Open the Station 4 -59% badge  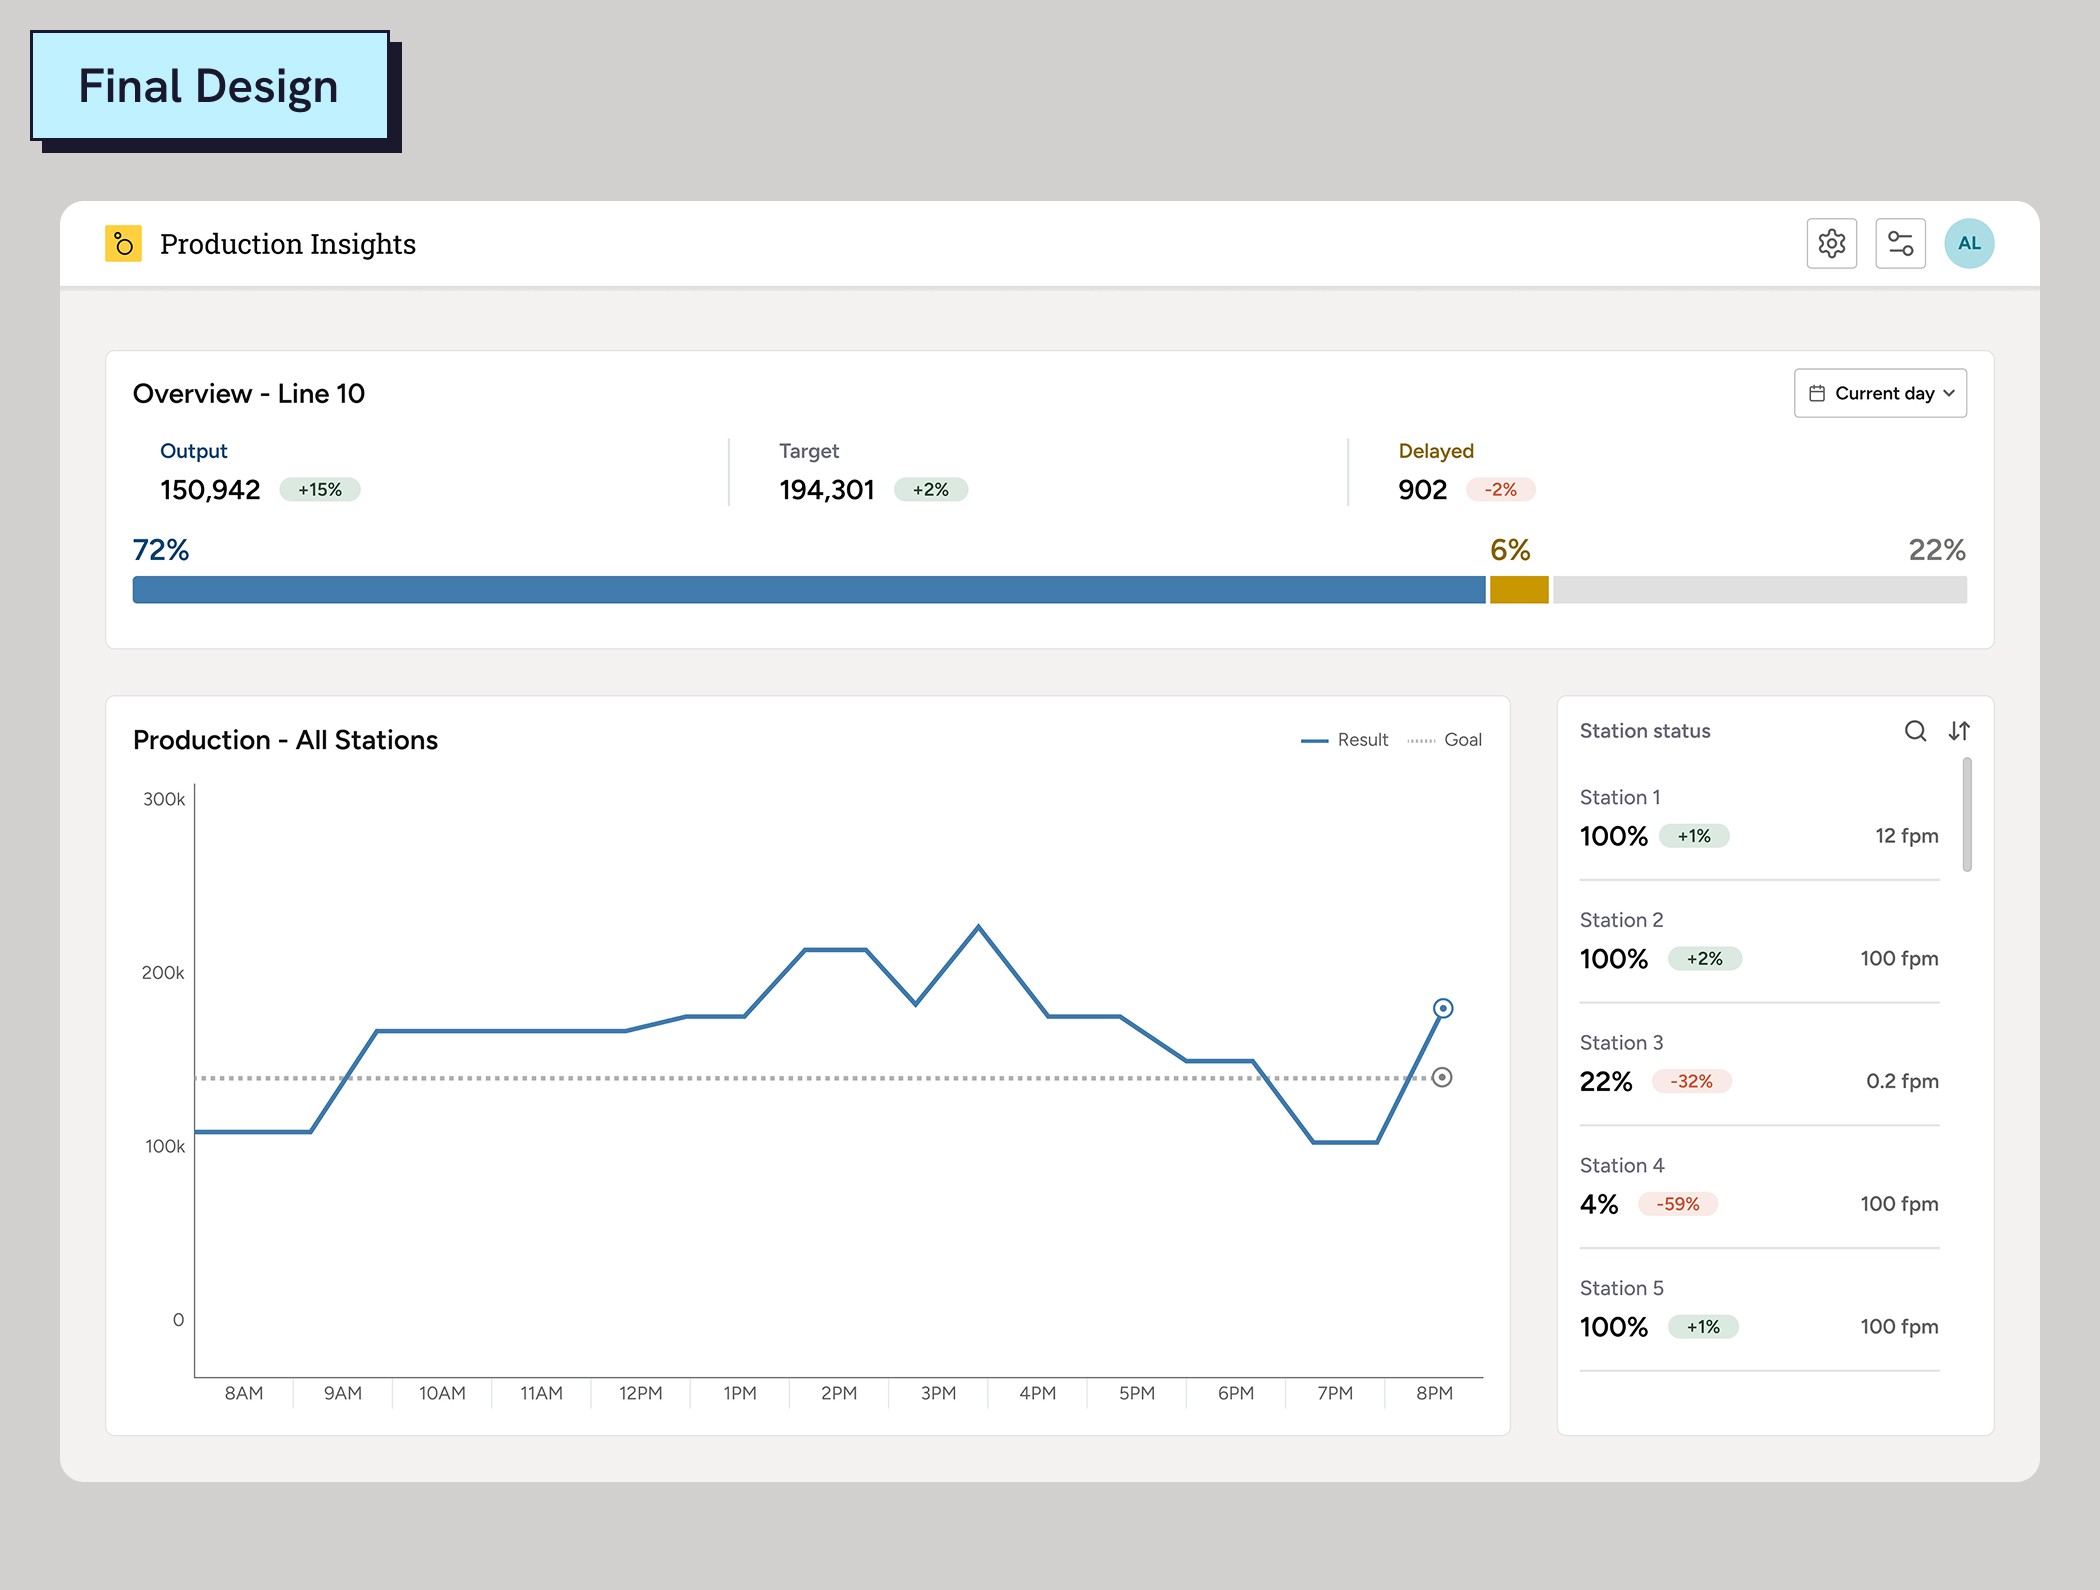(x=1677, y=1204)
